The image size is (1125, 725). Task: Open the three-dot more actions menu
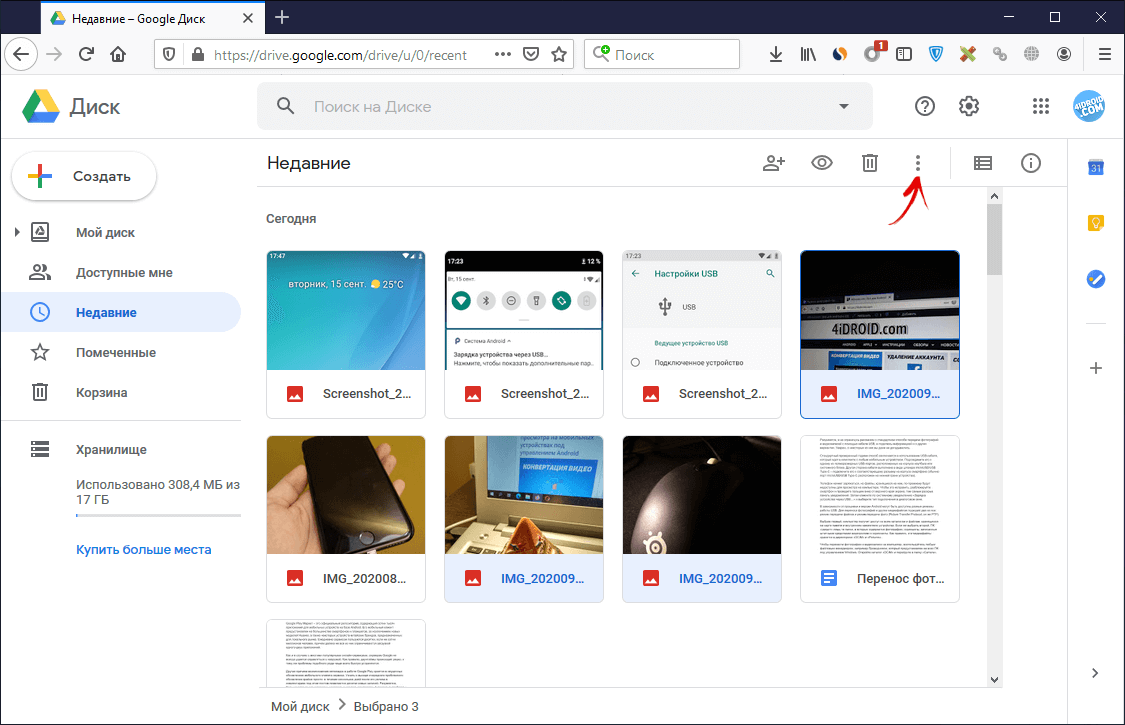[x=918, y=163]
